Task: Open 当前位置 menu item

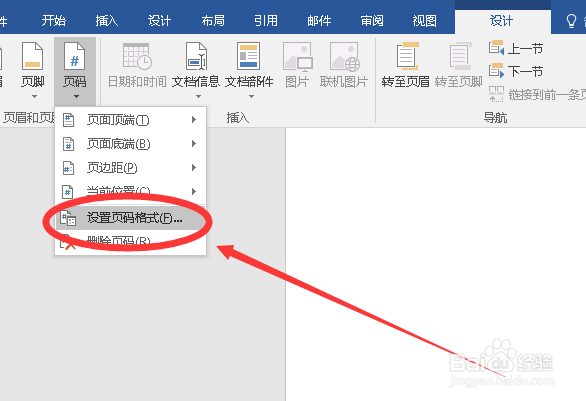Action: [130, 191]
